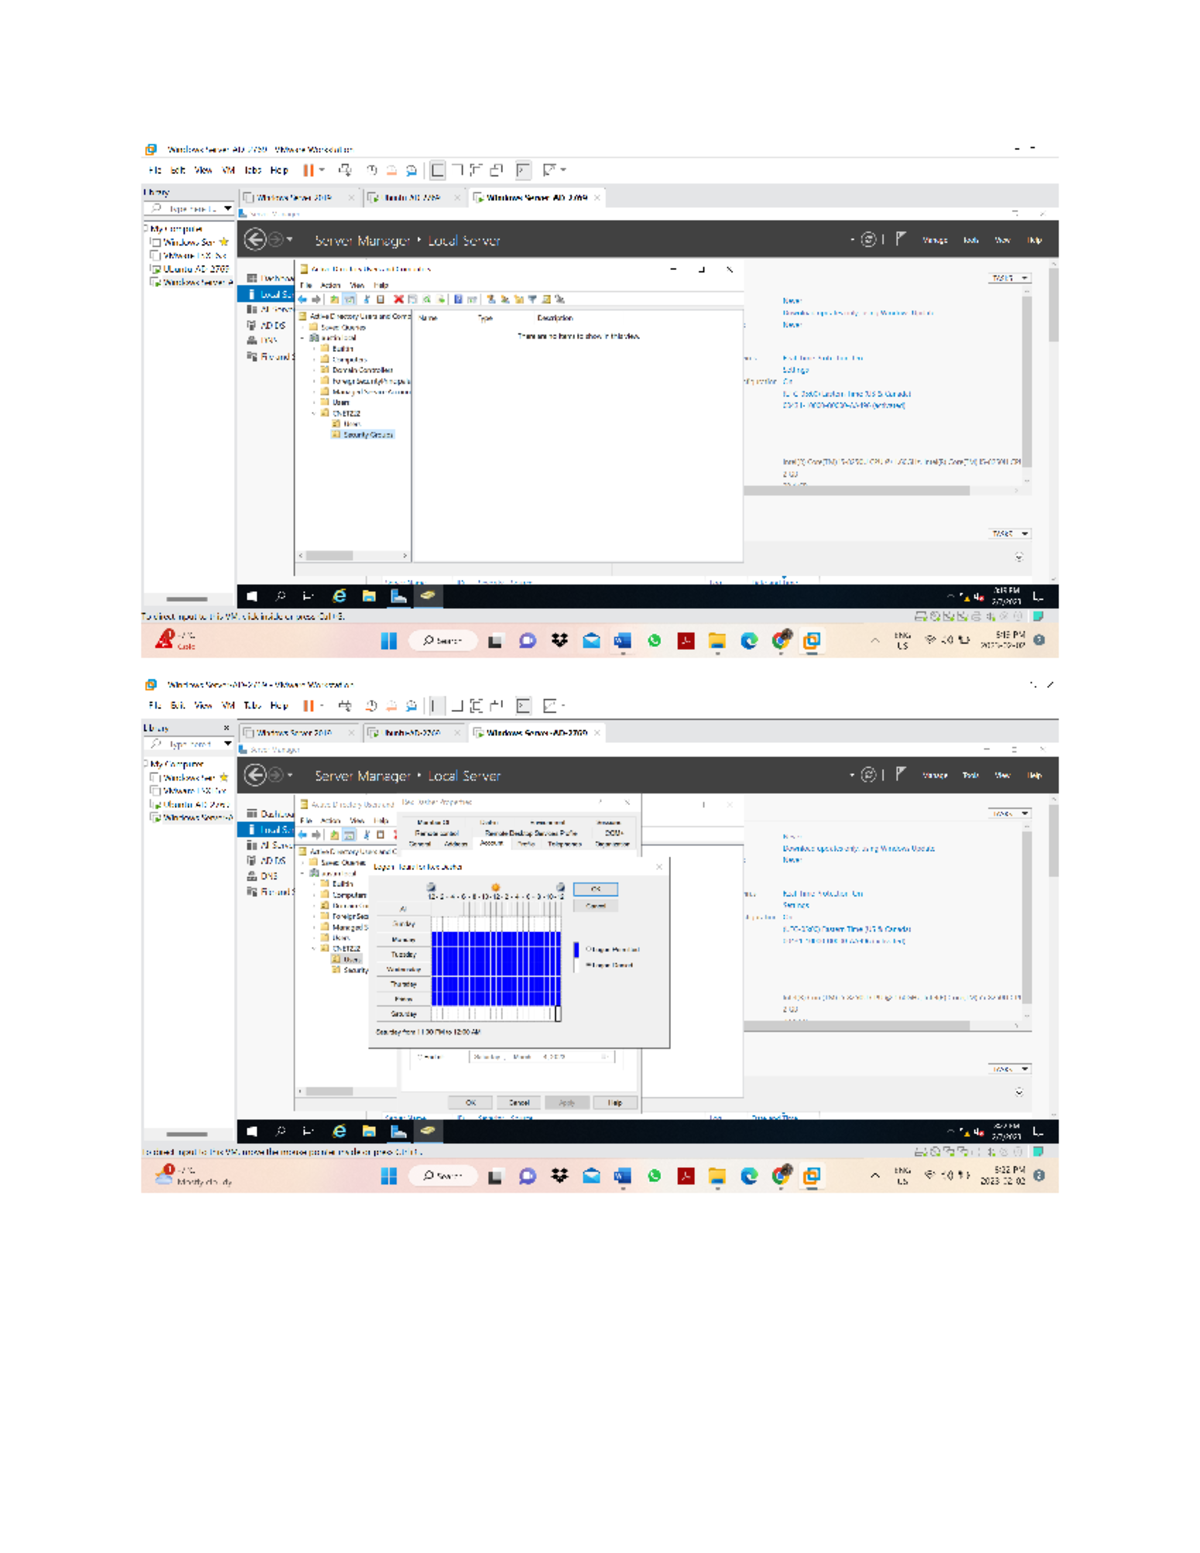Open the Action menu in the upper AD window
The height and width of the screenshot is (1553, 1200).
tap(330, 285)
